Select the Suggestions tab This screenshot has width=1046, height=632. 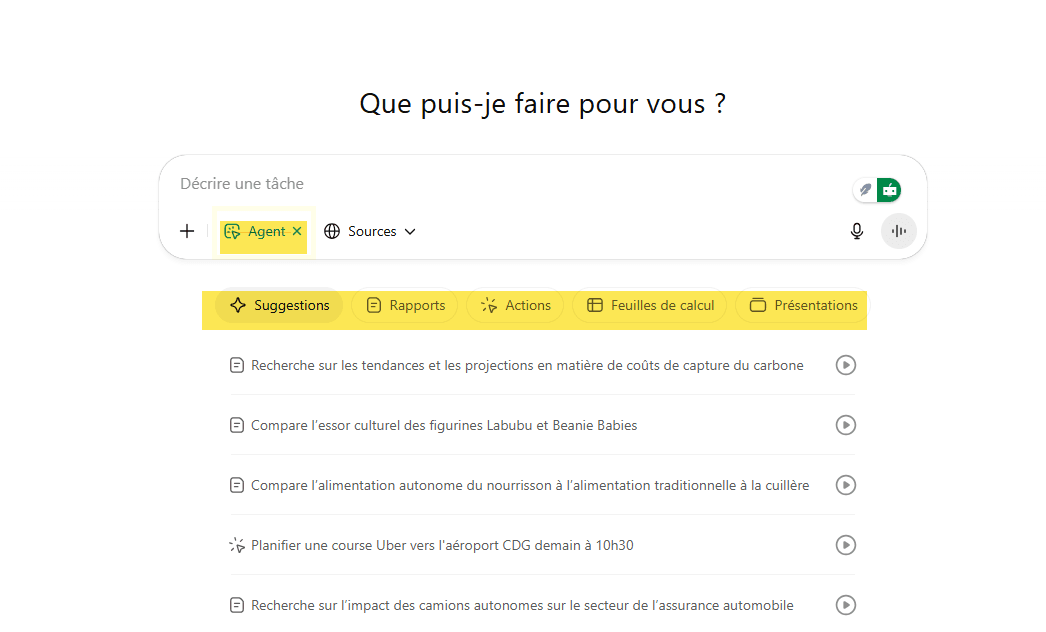pos(280,305)
